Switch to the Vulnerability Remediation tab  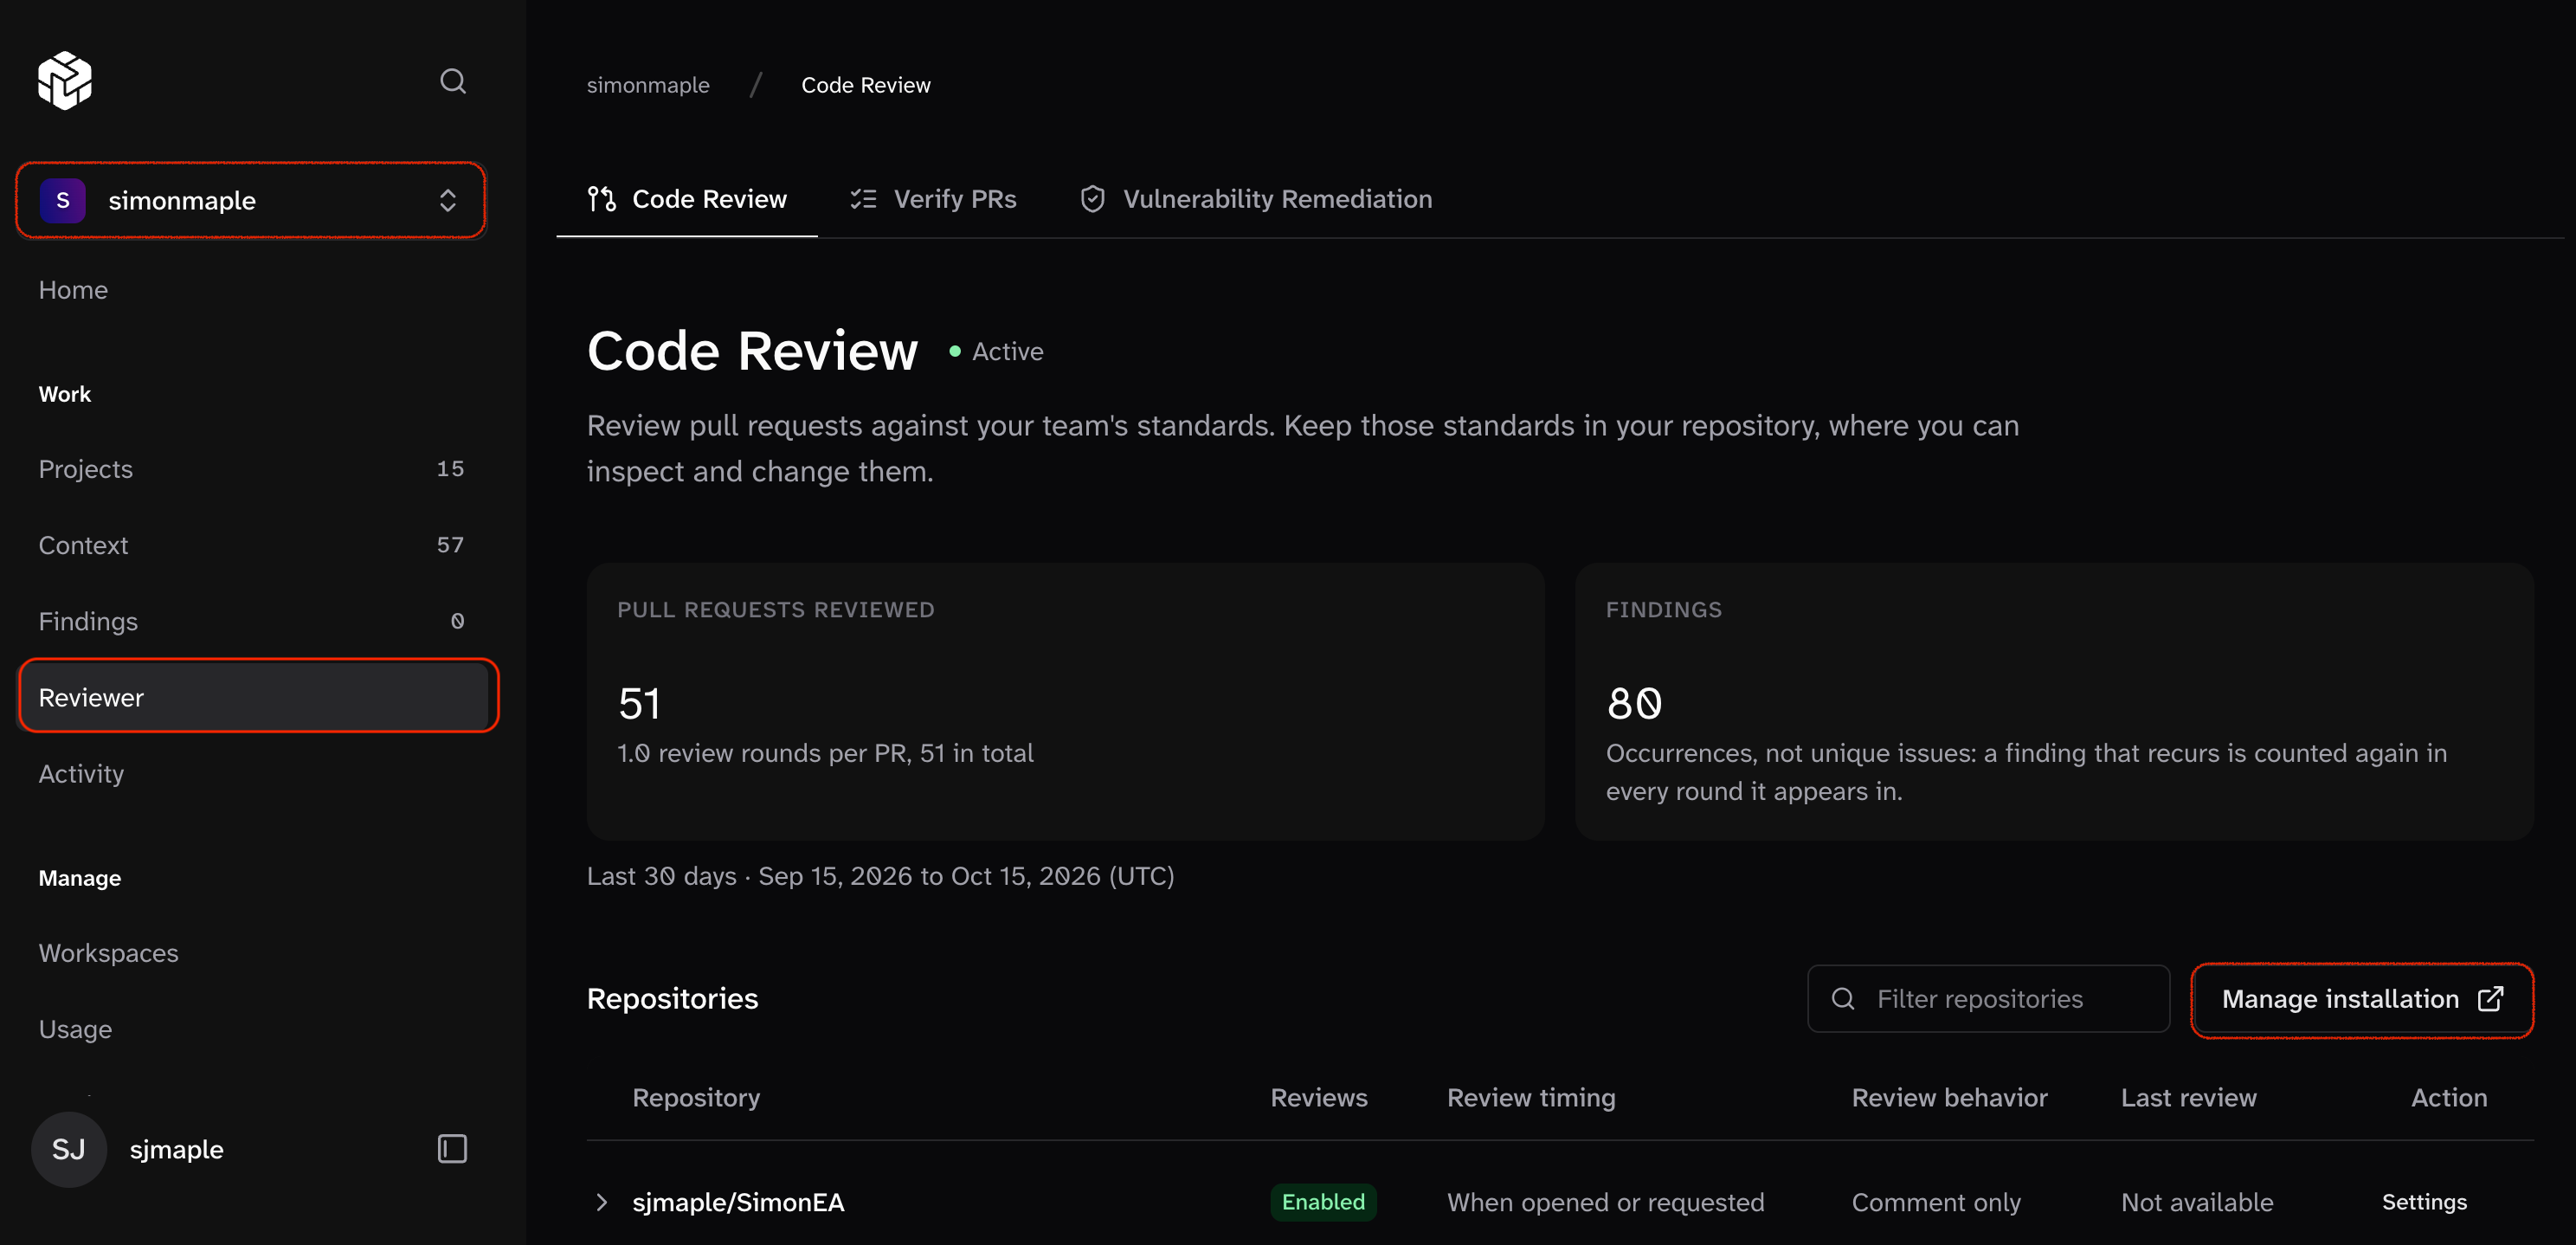1256,199
